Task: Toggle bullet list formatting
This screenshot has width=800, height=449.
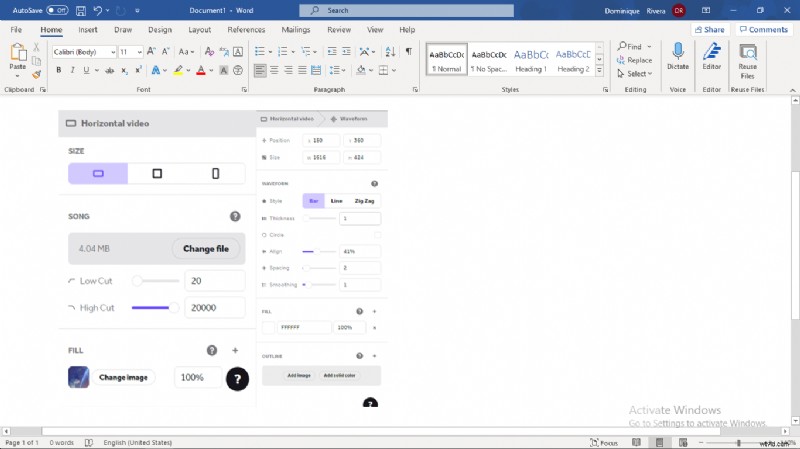Action: [259, 51]
